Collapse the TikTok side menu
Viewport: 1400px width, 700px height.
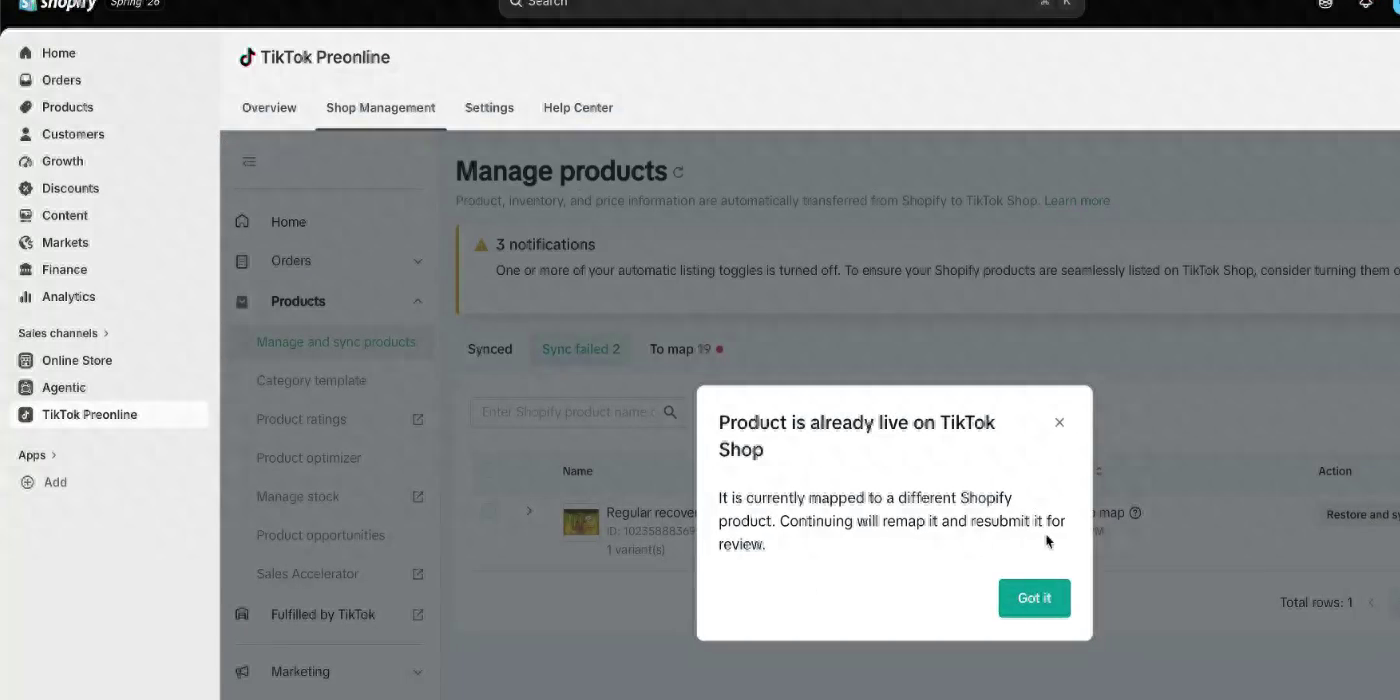(x=249, y=161)
